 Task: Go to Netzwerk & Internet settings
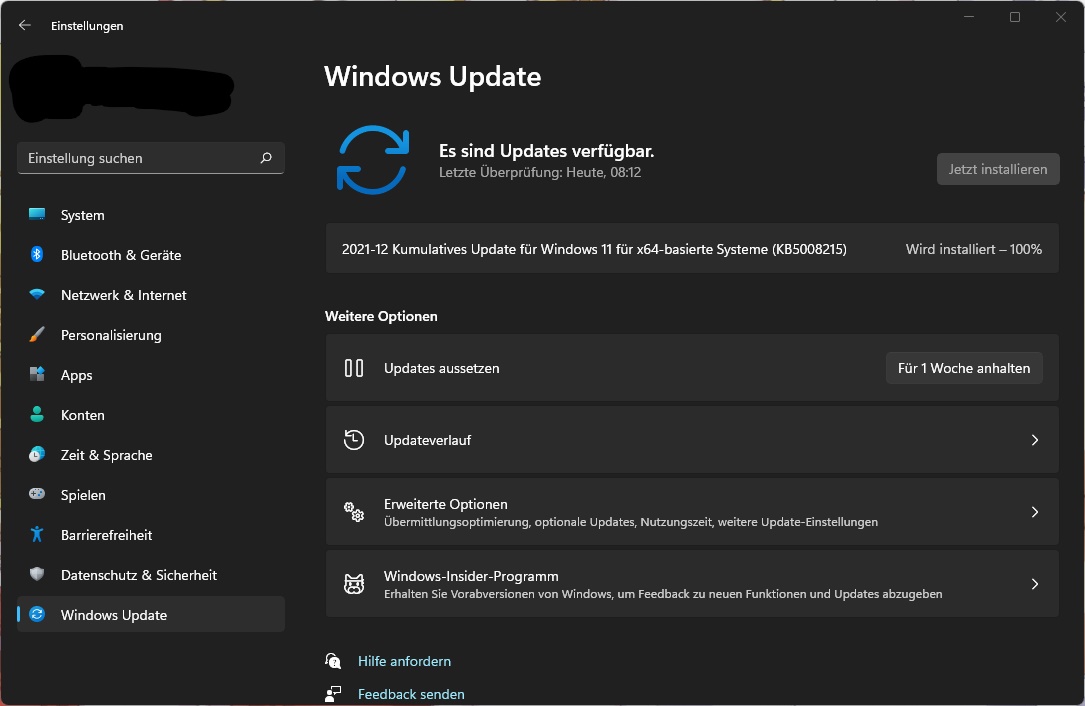coord(151,296)
